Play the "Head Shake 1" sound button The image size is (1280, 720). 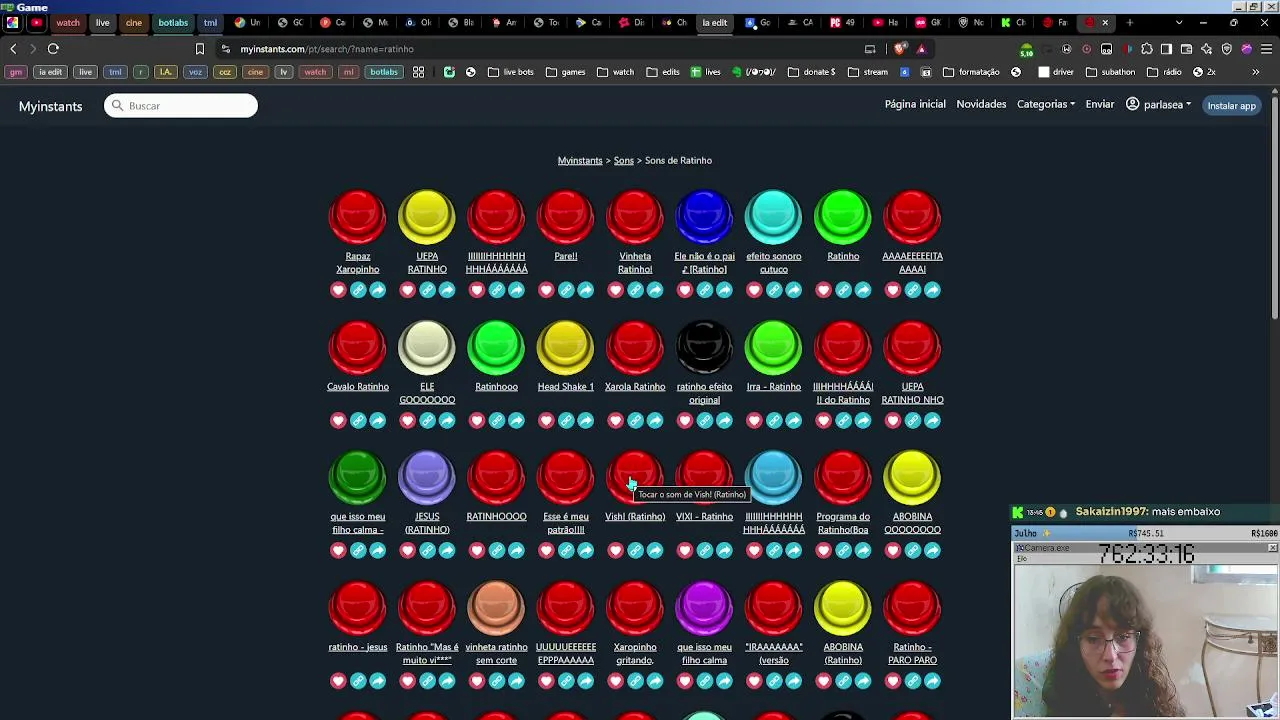pyautogui.click(x=565, y=347)
